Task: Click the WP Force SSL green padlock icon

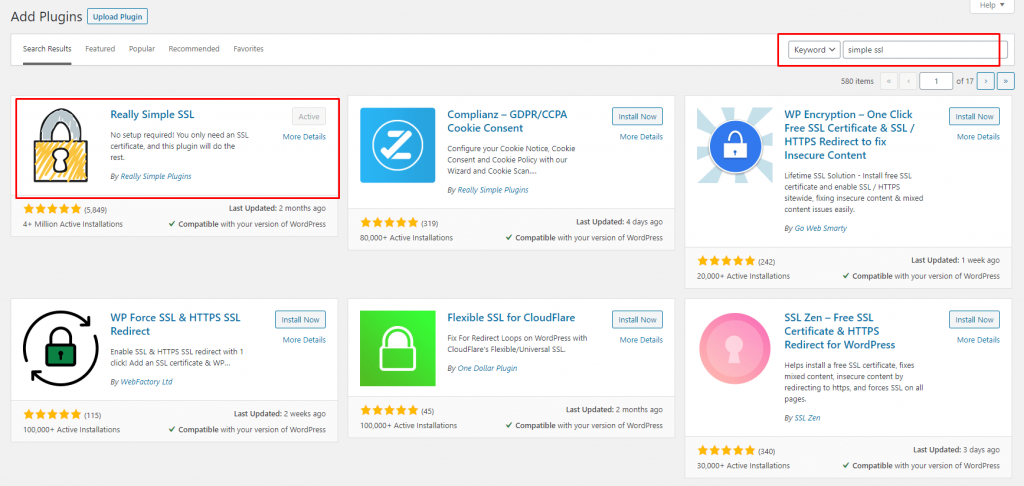Action: pyautogui.click(x=61, y=348)
